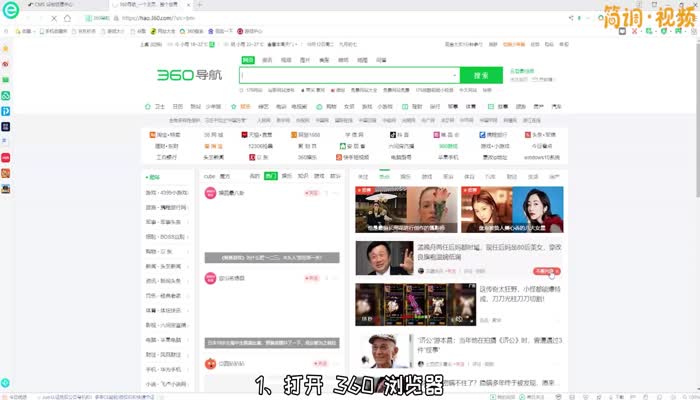Image resolution: width=700 pixels, height=400 pixels.
Task: Open the 卫士 category link
Action: (x=160, y=107)
